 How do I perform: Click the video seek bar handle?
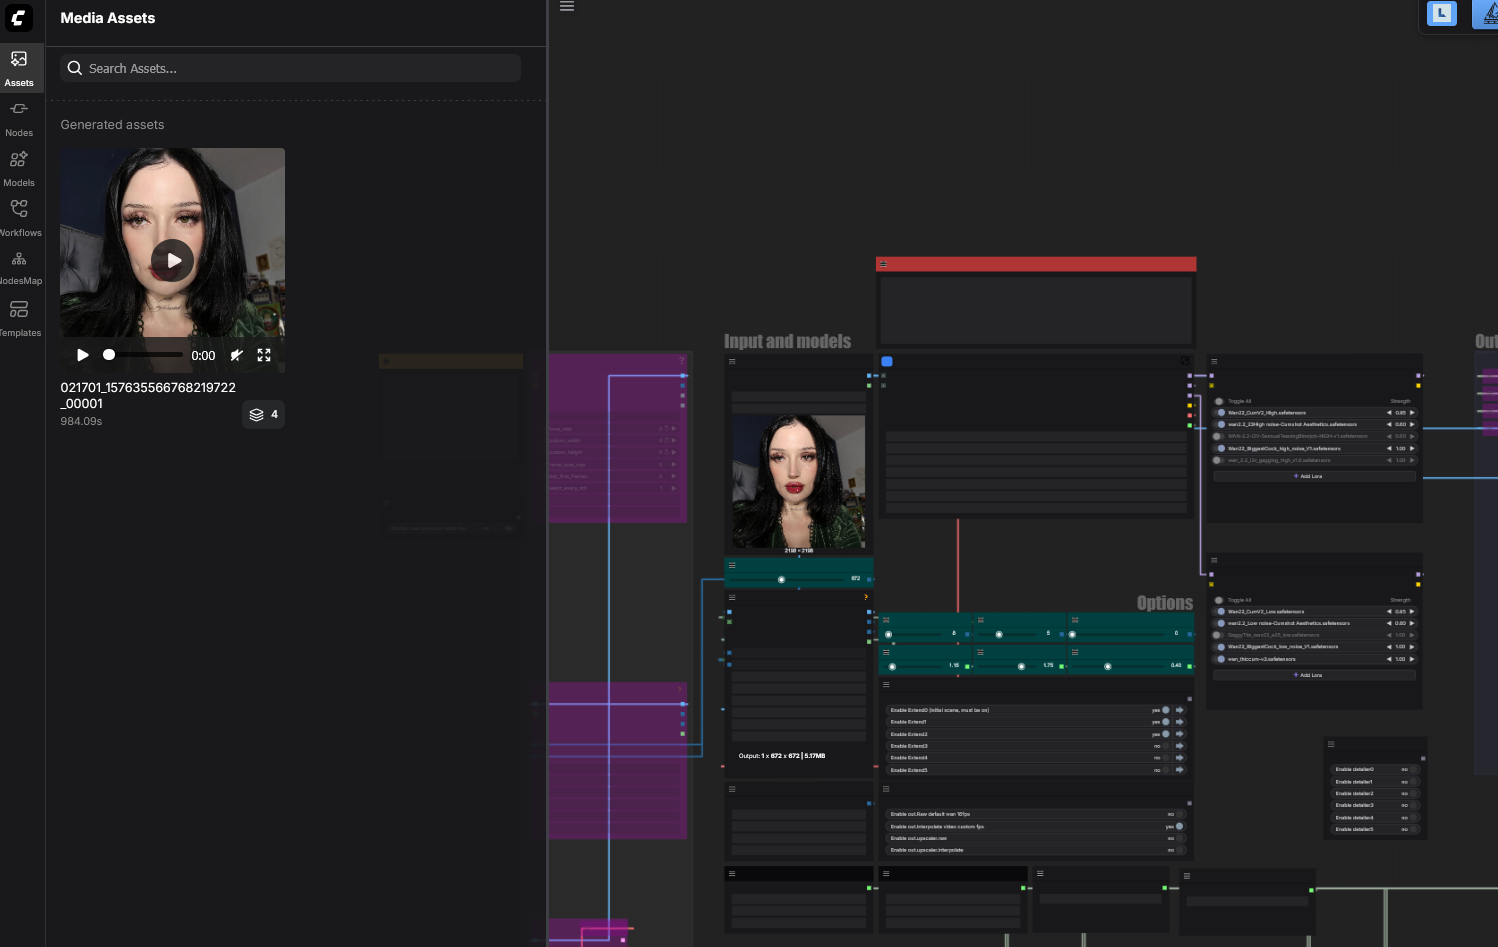click(109, 355)
